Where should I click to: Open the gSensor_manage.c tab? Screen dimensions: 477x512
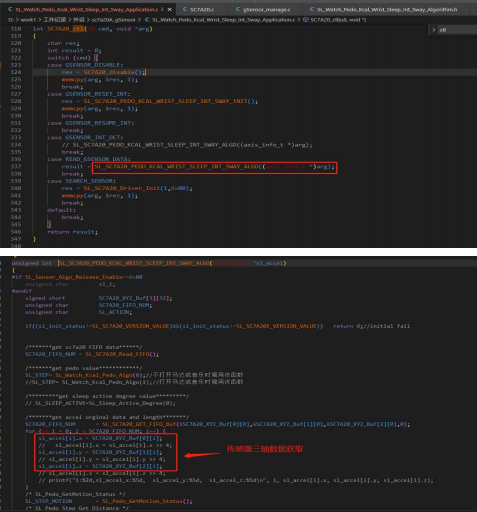[x=263, y=9]
